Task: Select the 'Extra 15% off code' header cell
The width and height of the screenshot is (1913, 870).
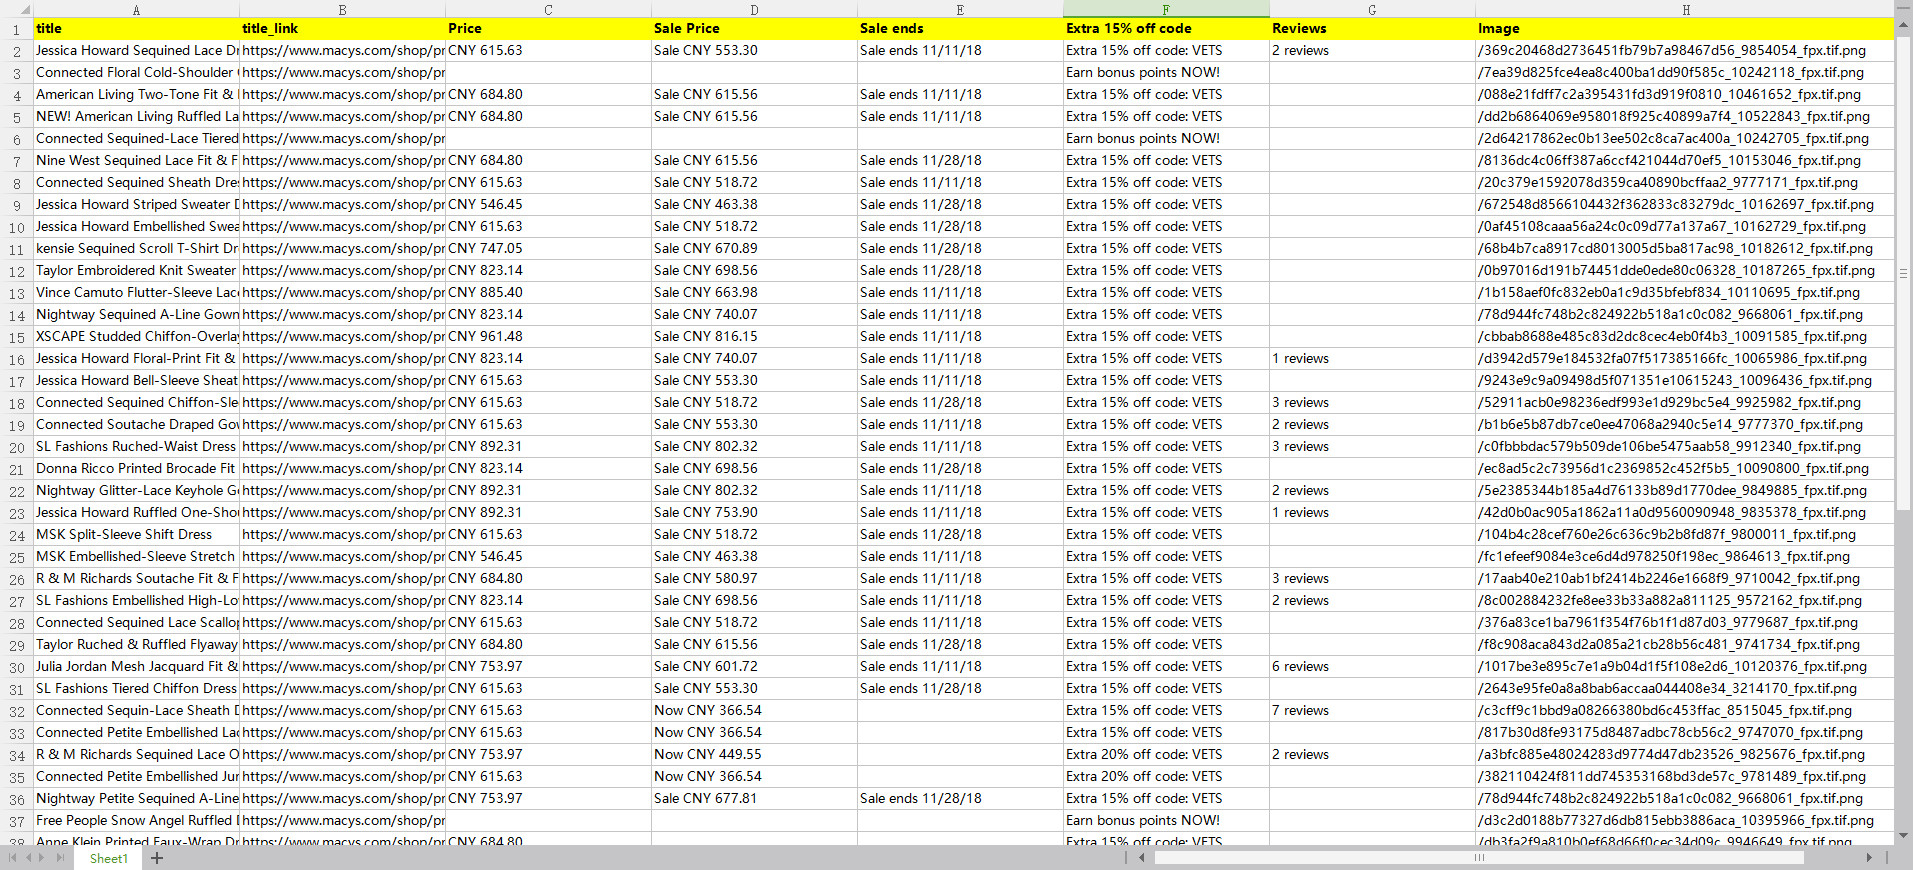Action: click(1166, 29)
